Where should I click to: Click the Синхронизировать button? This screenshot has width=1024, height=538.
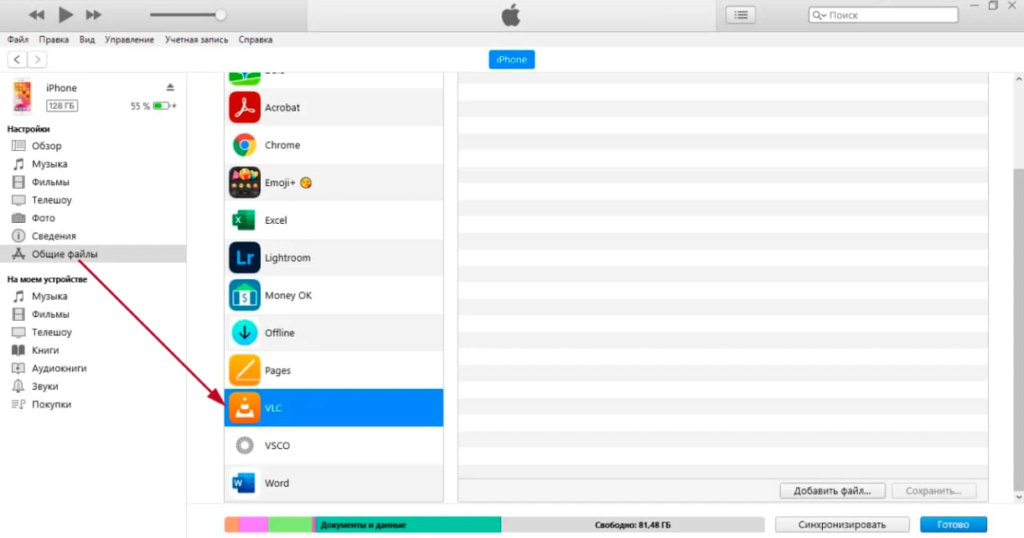point(842,525)
